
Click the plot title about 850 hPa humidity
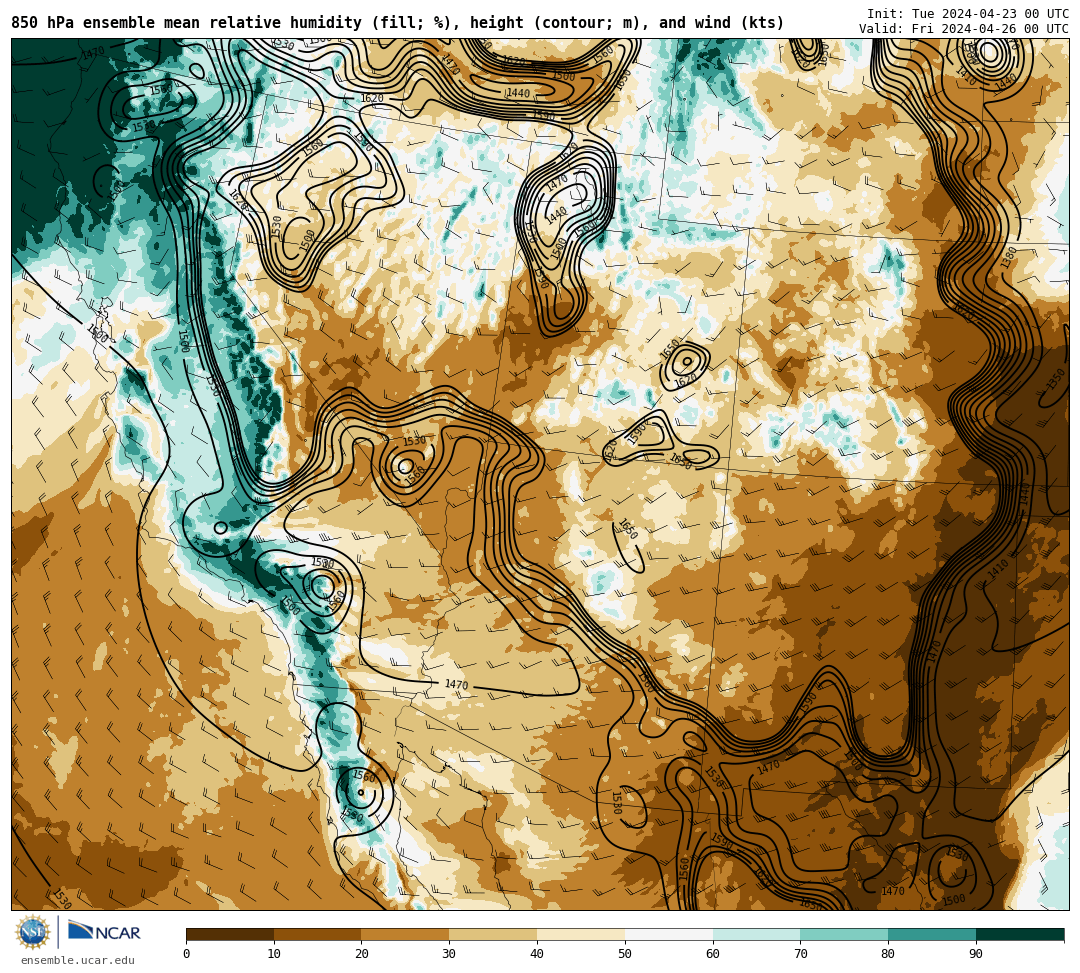tap(397, 23)
